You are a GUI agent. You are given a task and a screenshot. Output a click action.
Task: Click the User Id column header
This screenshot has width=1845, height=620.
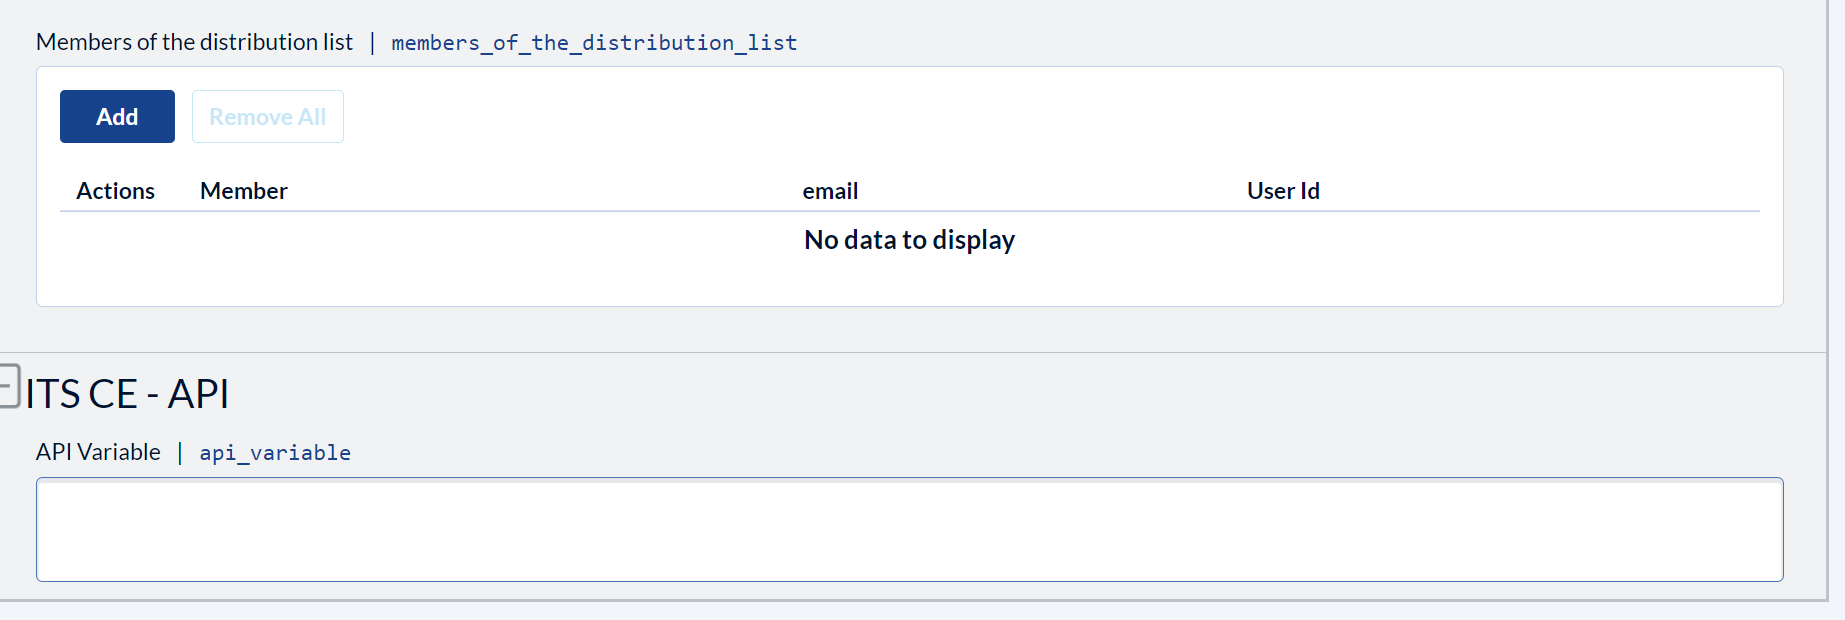point(1283,191)
